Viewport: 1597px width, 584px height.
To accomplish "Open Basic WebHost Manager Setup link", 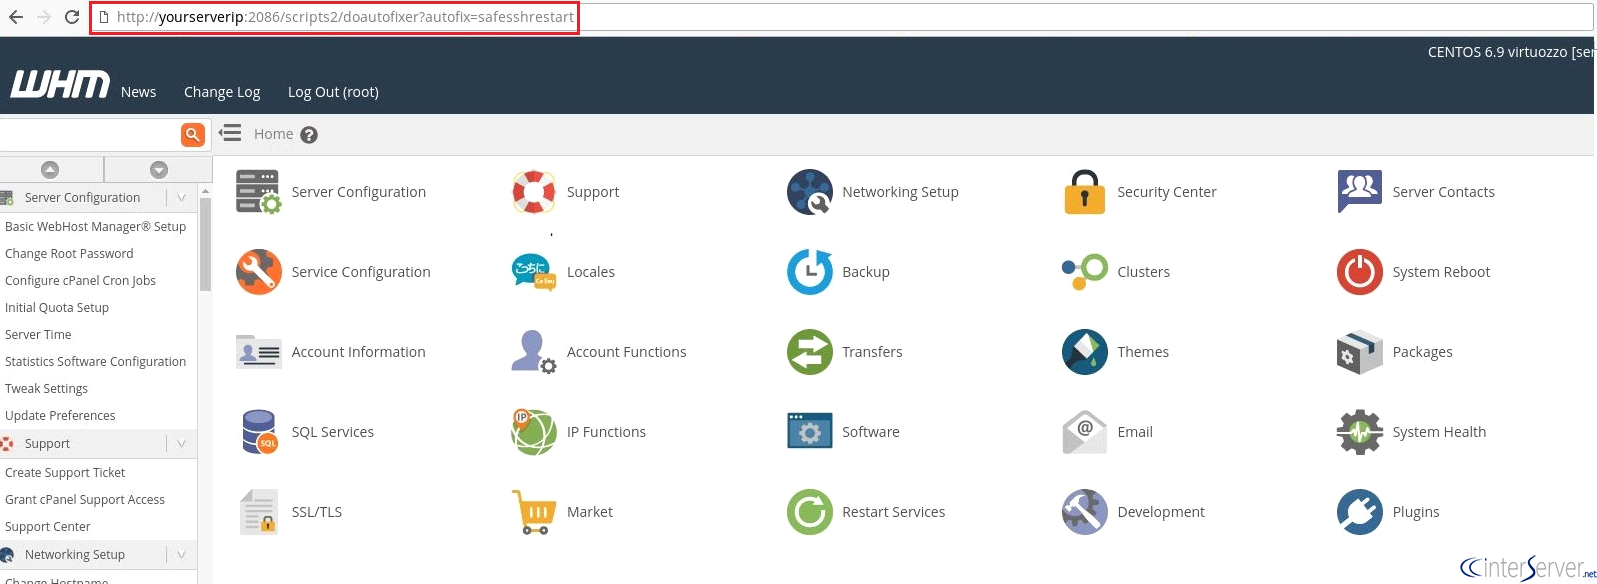I will click(96, 227).
